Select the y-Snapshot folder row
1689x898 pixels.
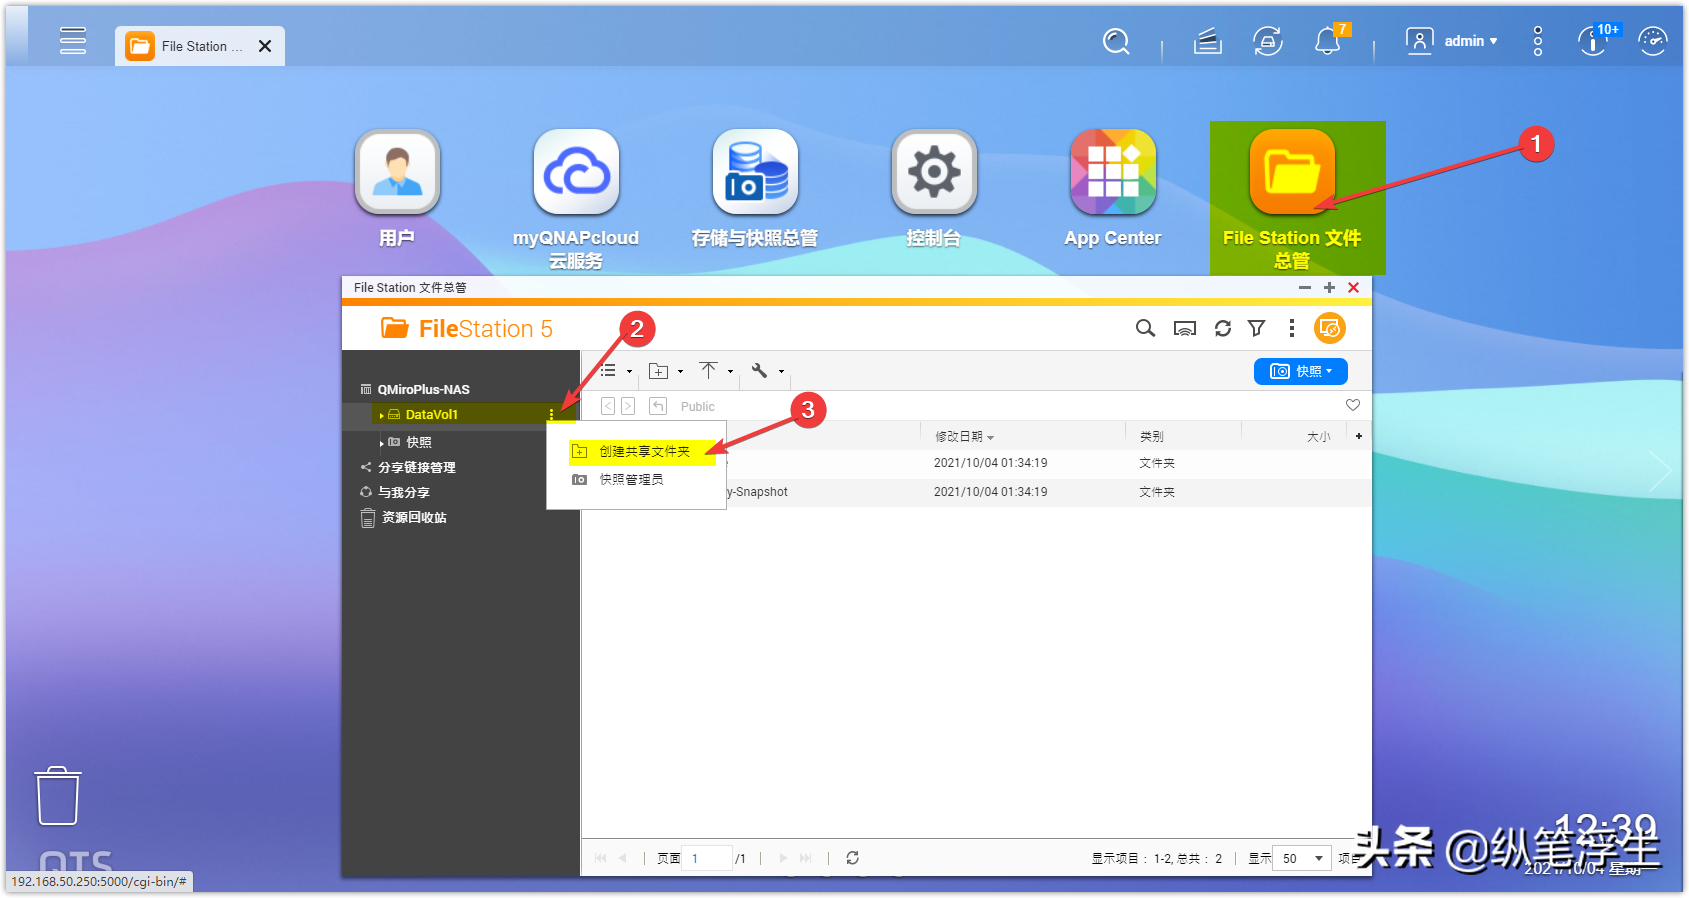[x=976, y=492]
